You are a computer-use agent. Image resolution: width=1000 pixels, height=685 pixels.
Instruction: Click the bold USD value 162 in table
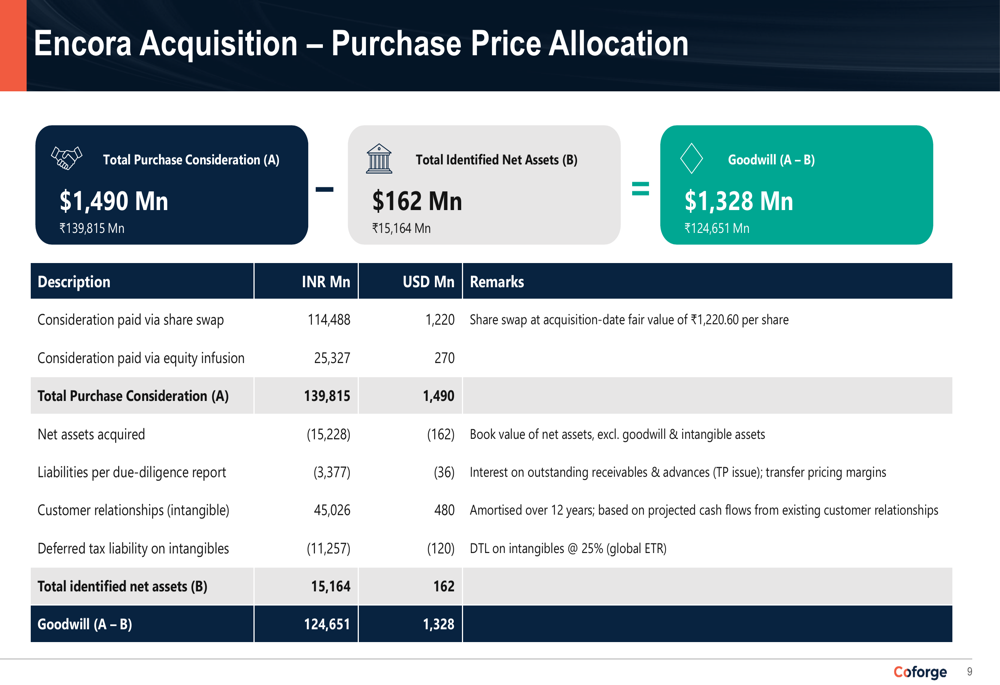(x=444, y=586)
